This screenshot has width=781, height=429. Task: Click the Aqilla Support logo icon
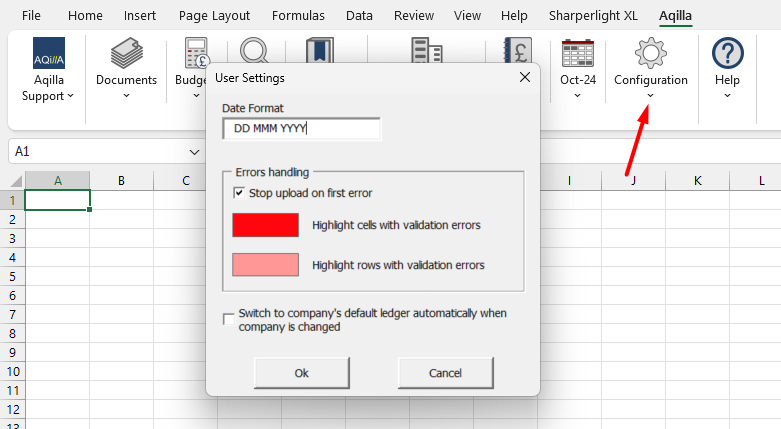48,53
